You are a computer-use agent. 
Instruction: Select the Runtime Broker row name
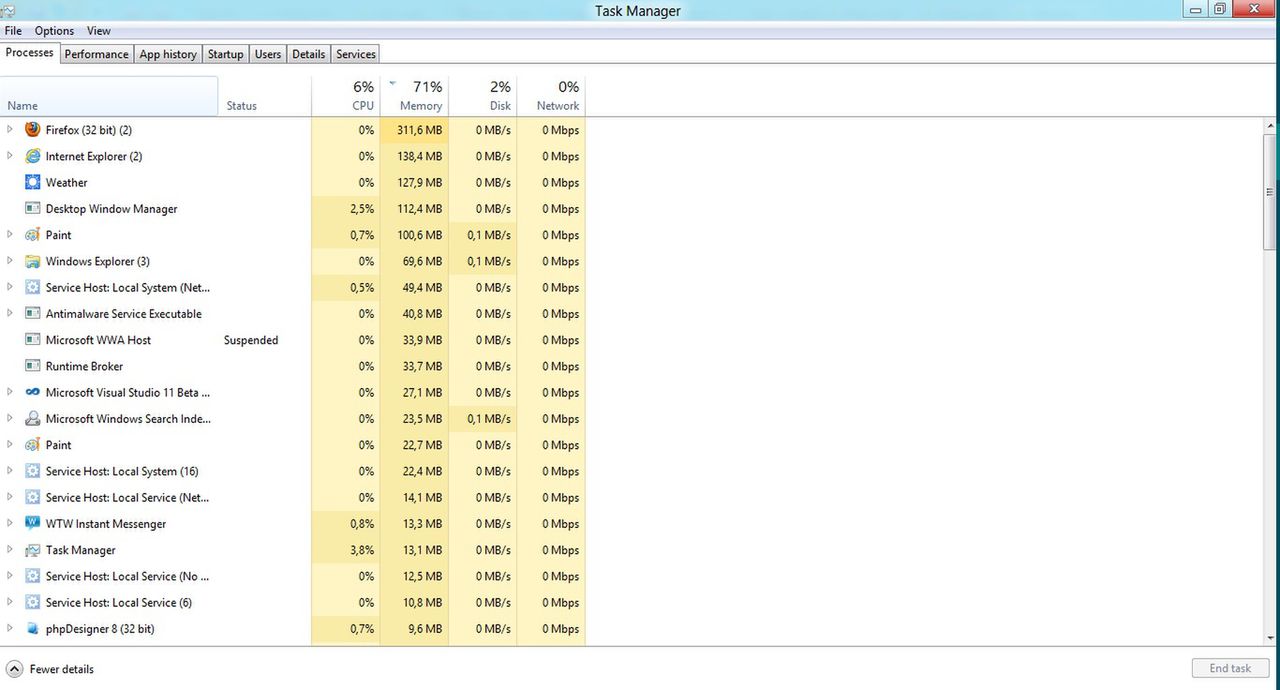click(84, 366)
